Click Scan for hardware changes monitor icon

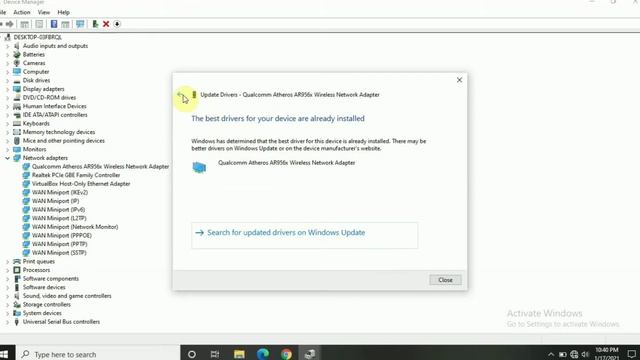click(x=80, y=24)
